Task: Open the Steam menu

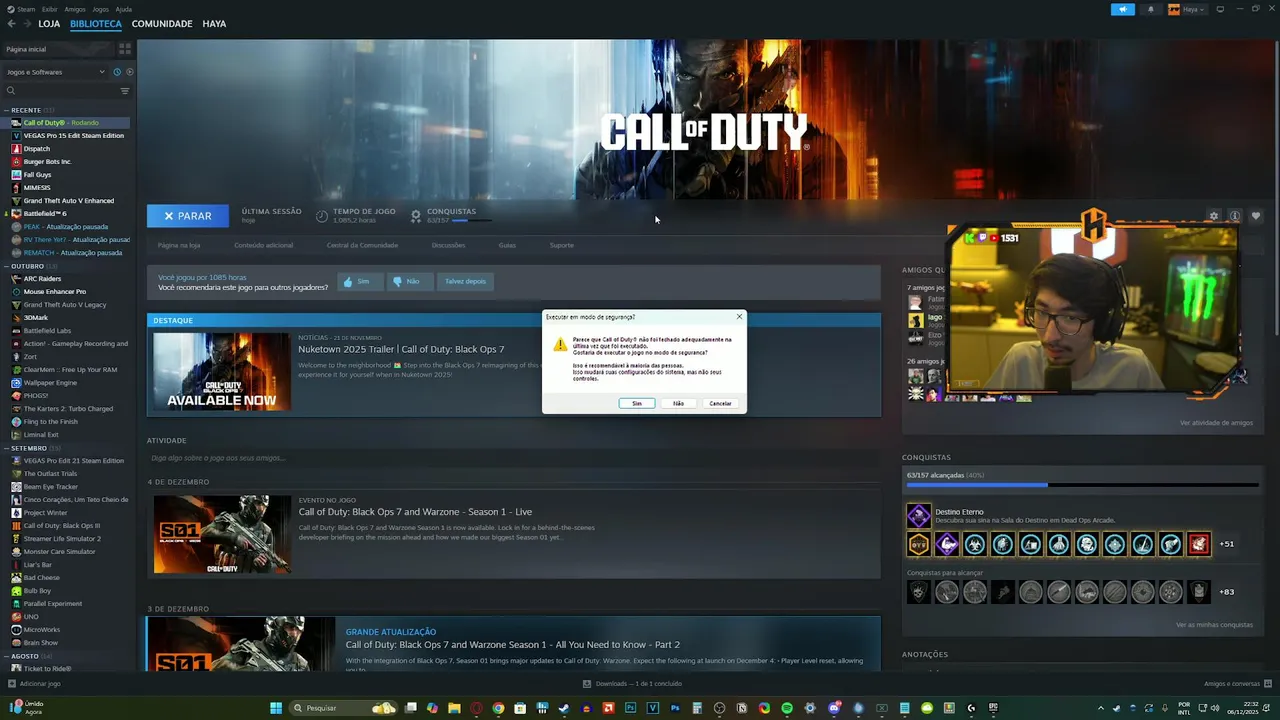Action: [20, 9]
